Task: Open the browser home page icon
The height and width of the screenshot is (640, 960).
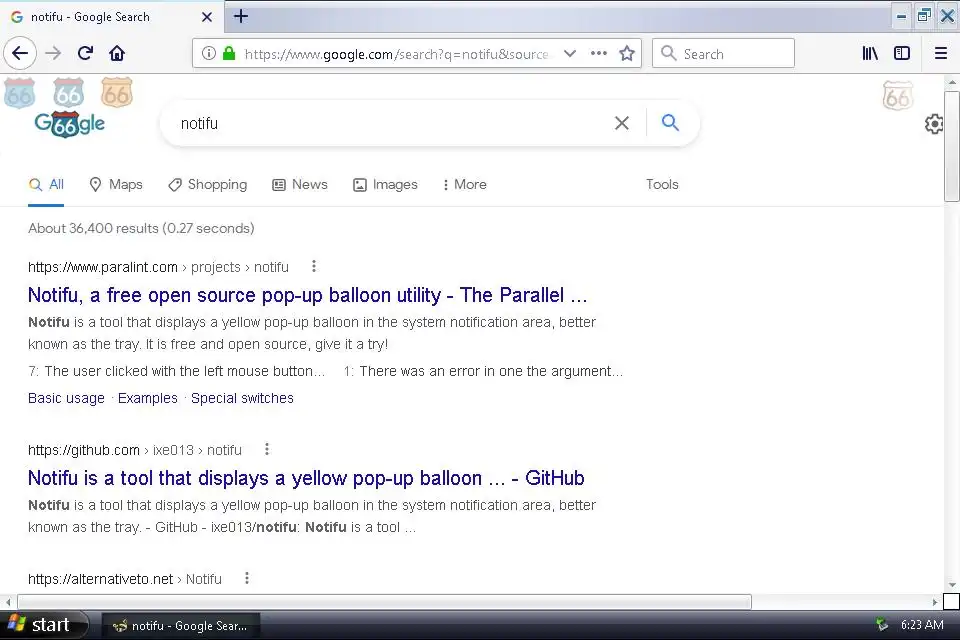Action: 117,53
